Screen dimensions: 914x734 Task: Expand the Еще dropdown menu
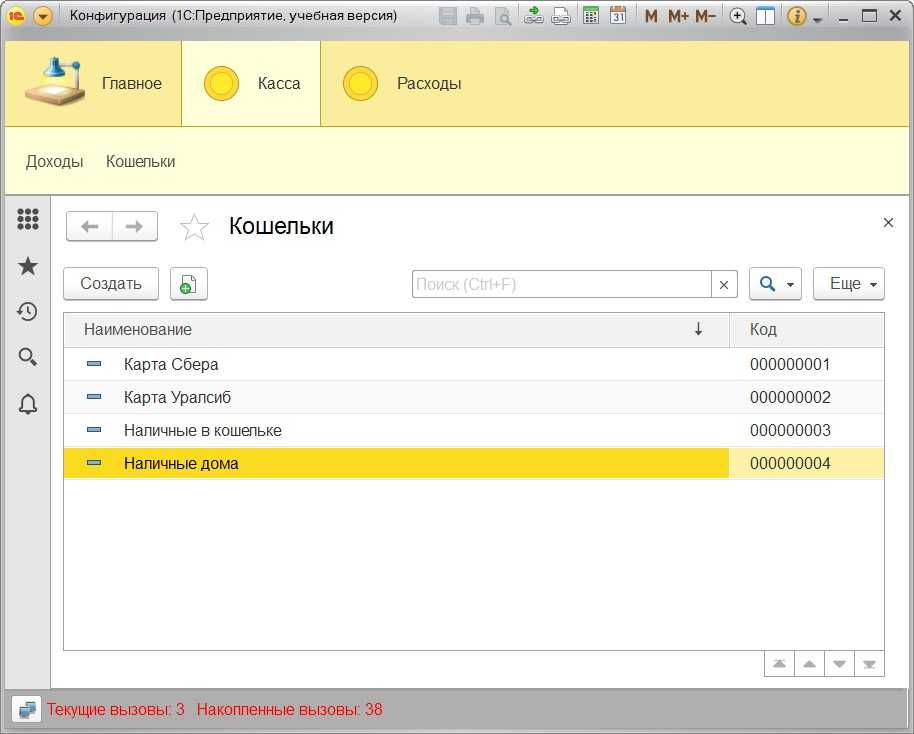coord(848,284)
